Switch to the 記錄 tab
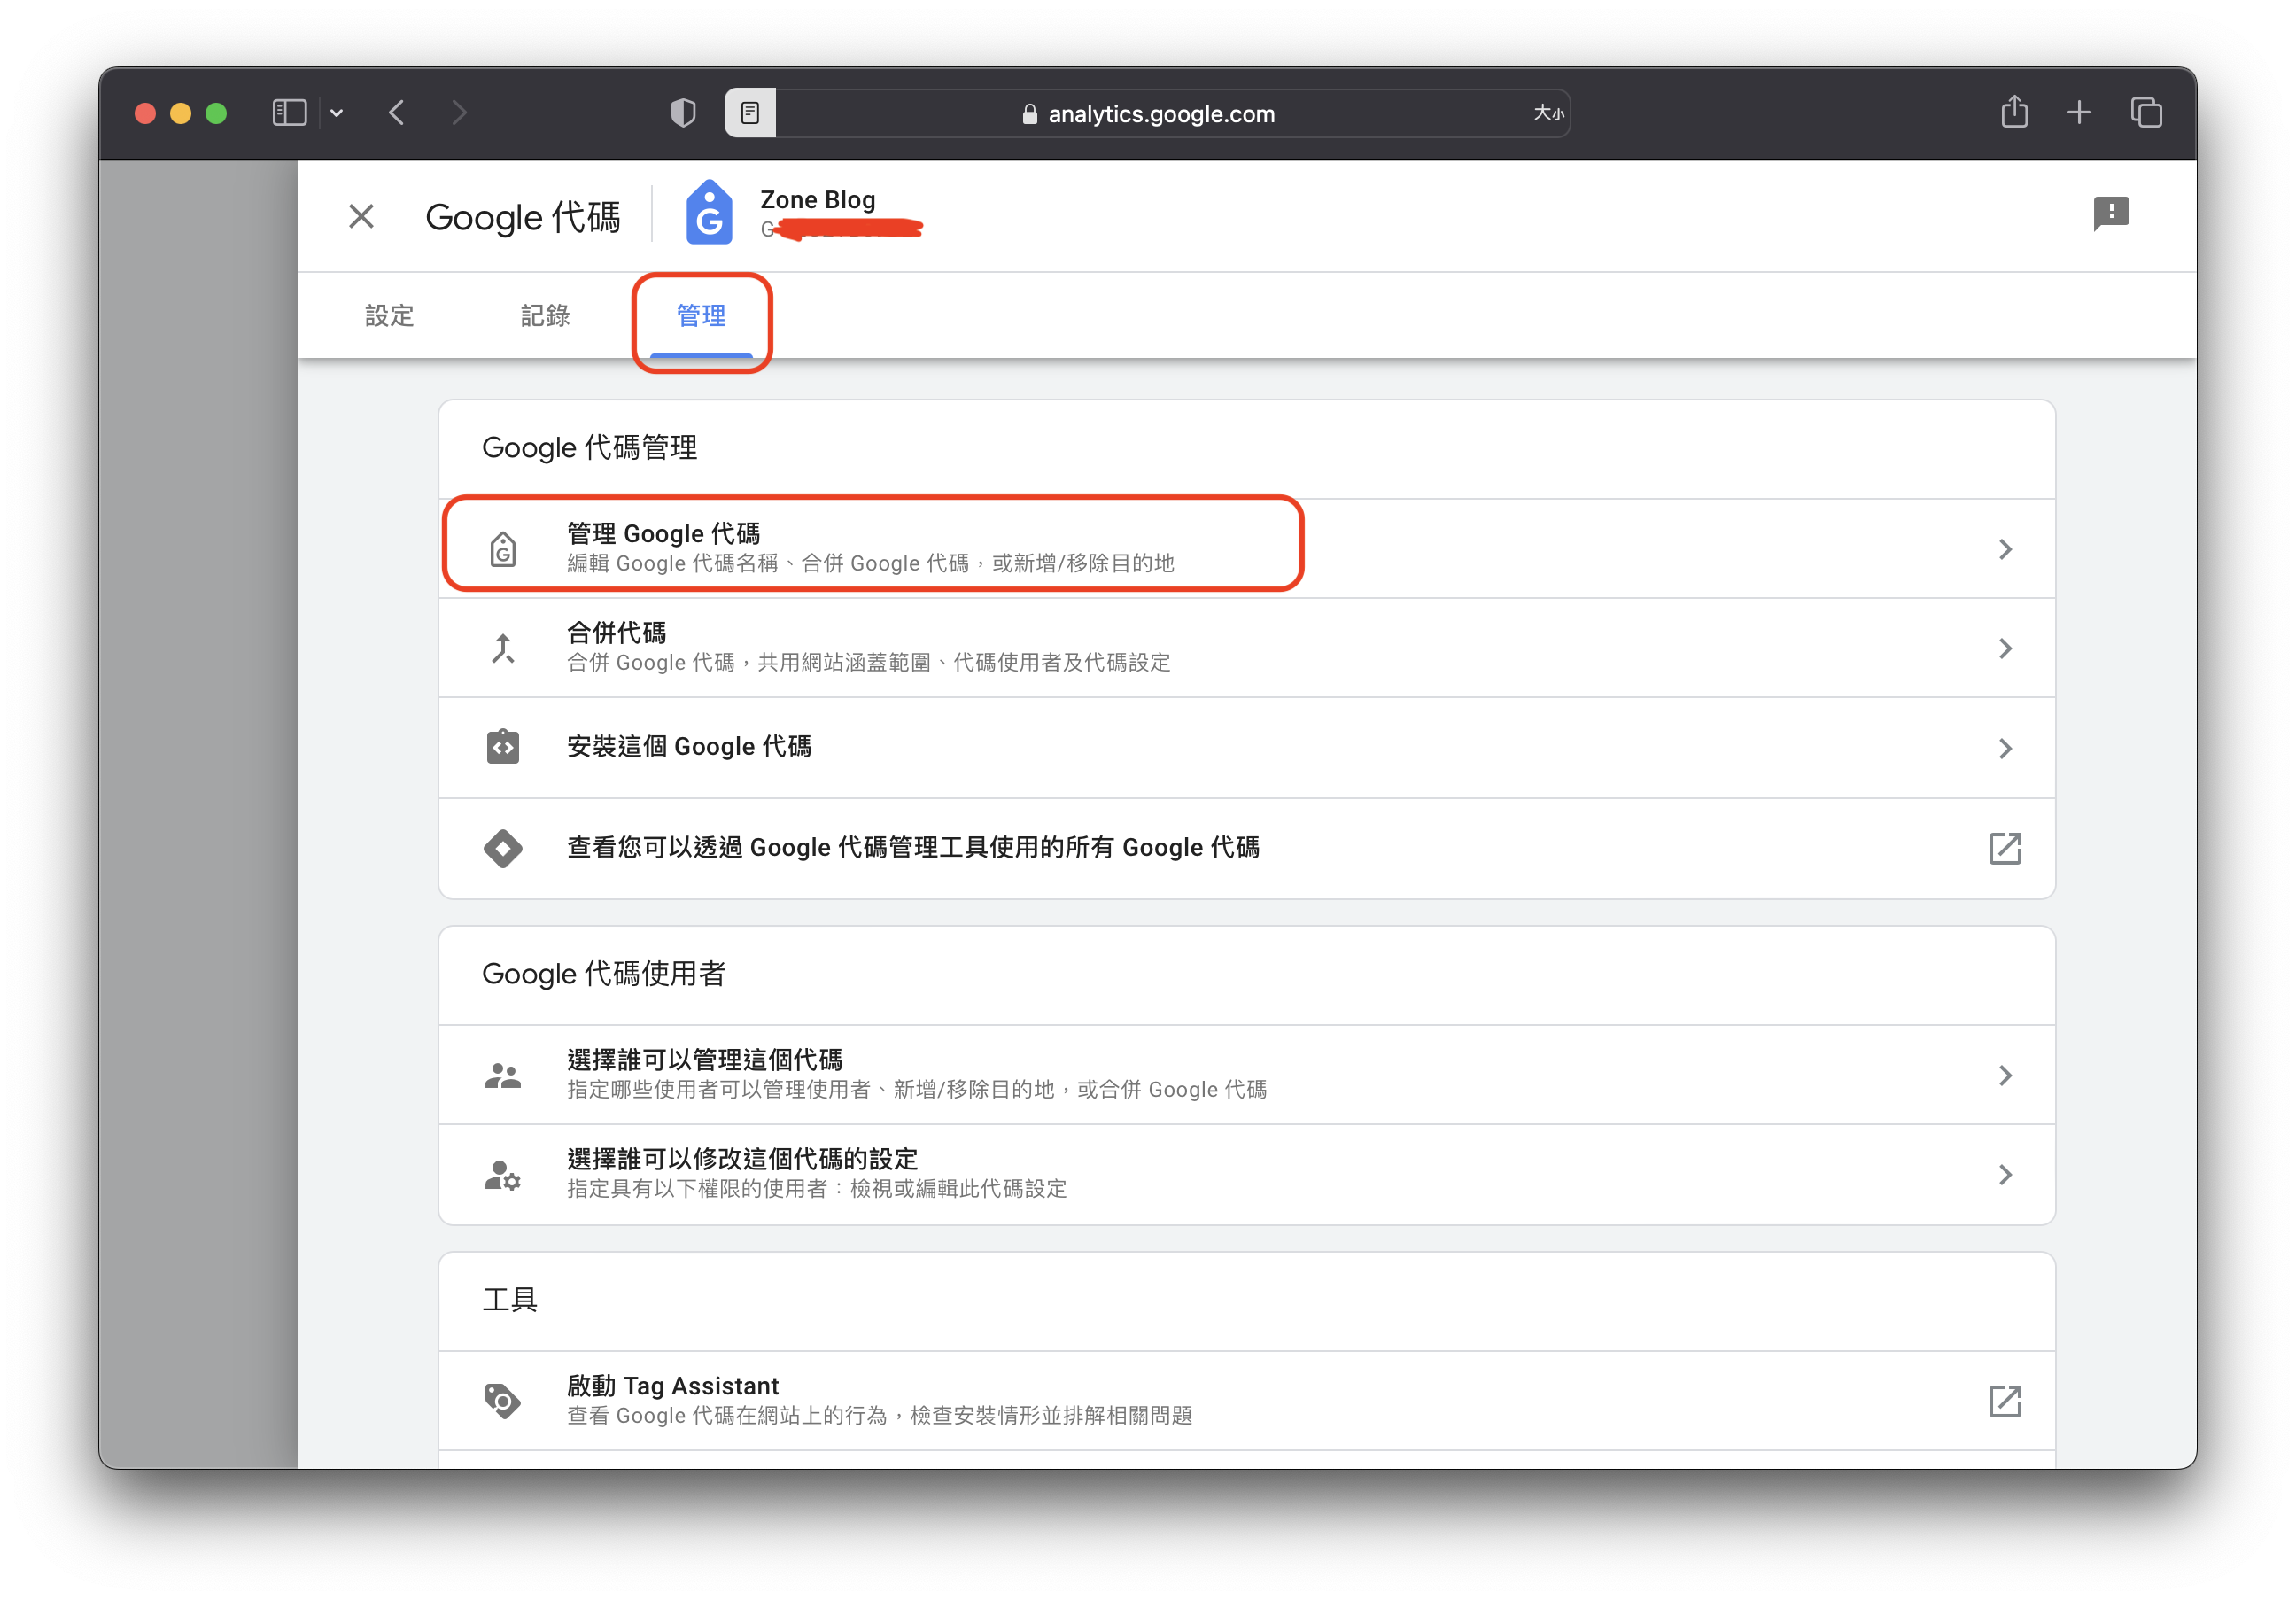The image size is (2296, 1600). click(x=545, y=316)
